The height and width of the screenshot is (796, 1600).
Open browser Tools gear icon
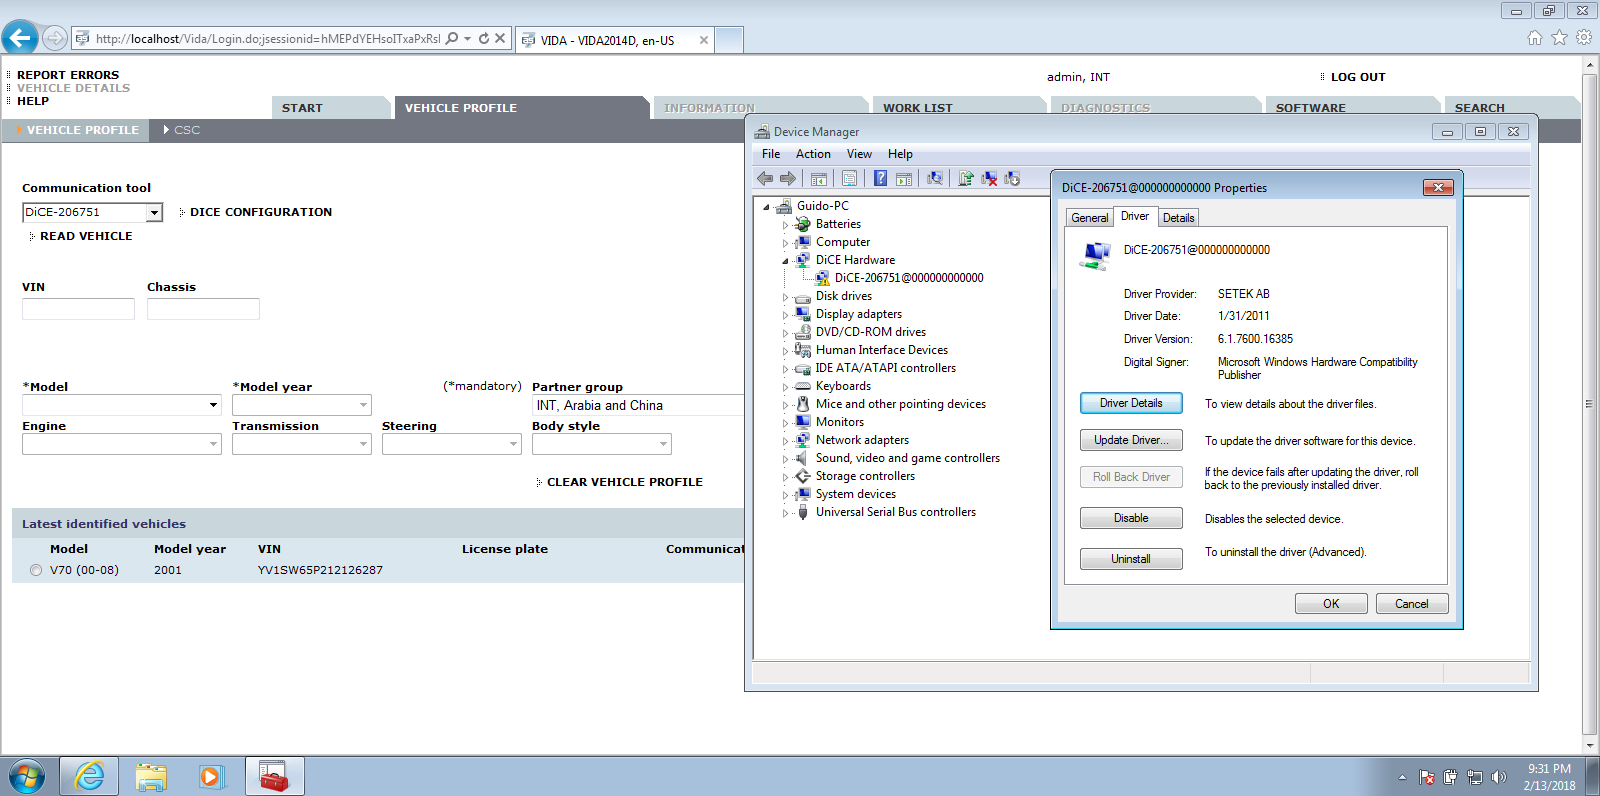1584,38
